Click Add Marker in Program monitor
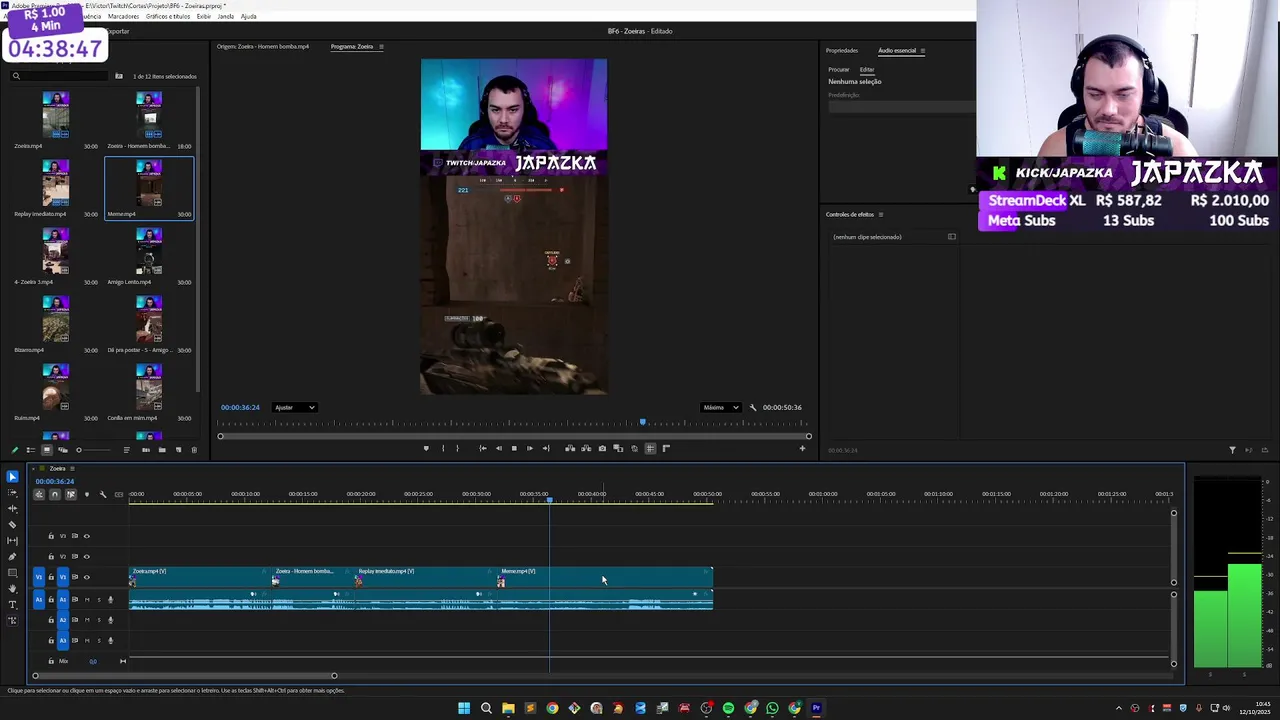The height and width of the screenshot is (720, 1280). (x=426, y=448)
